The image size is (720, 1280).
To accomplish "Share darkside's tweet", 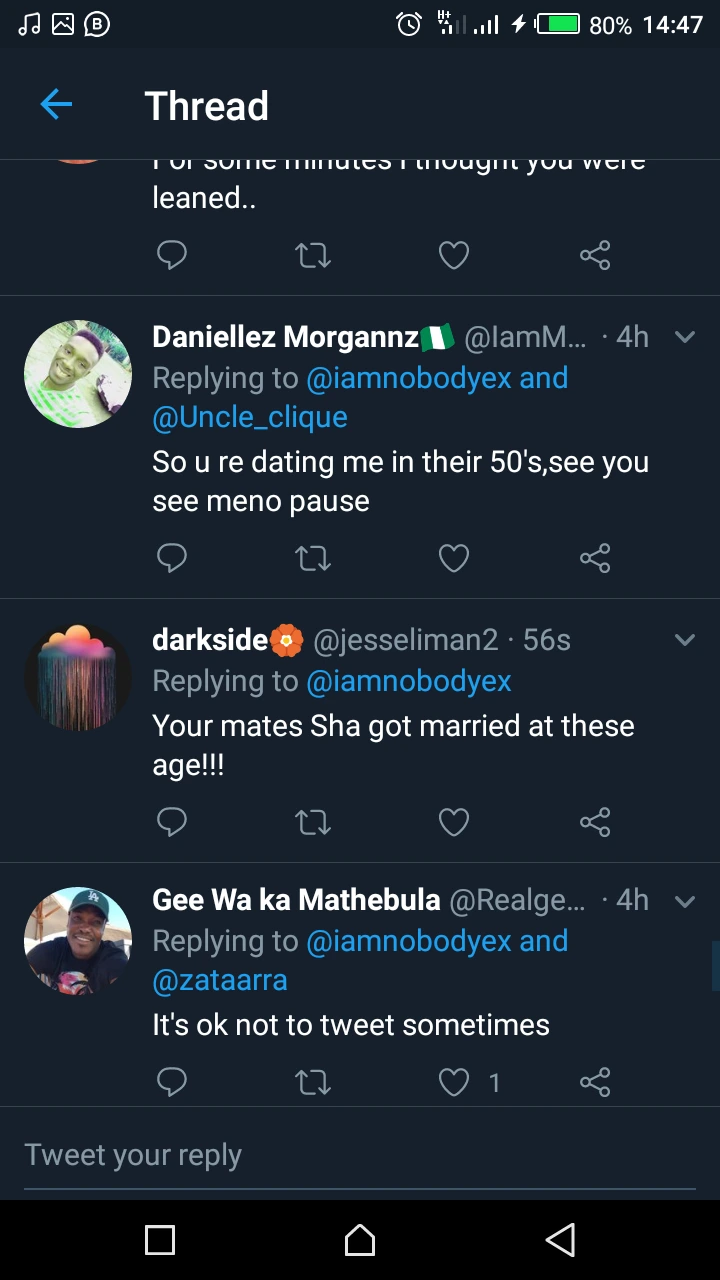I will tap(595, 822).
